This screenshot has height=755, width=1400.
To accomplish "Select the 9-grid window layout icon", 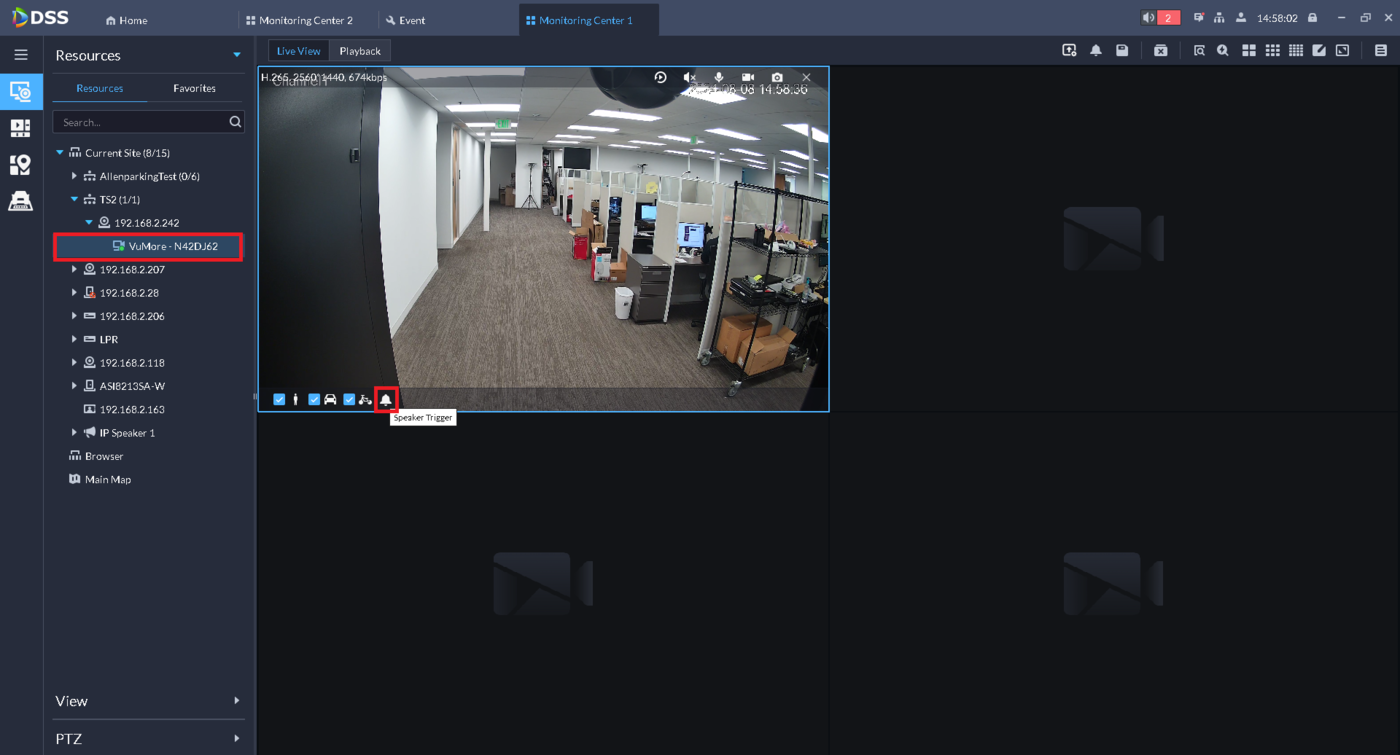I will 1273,50.
